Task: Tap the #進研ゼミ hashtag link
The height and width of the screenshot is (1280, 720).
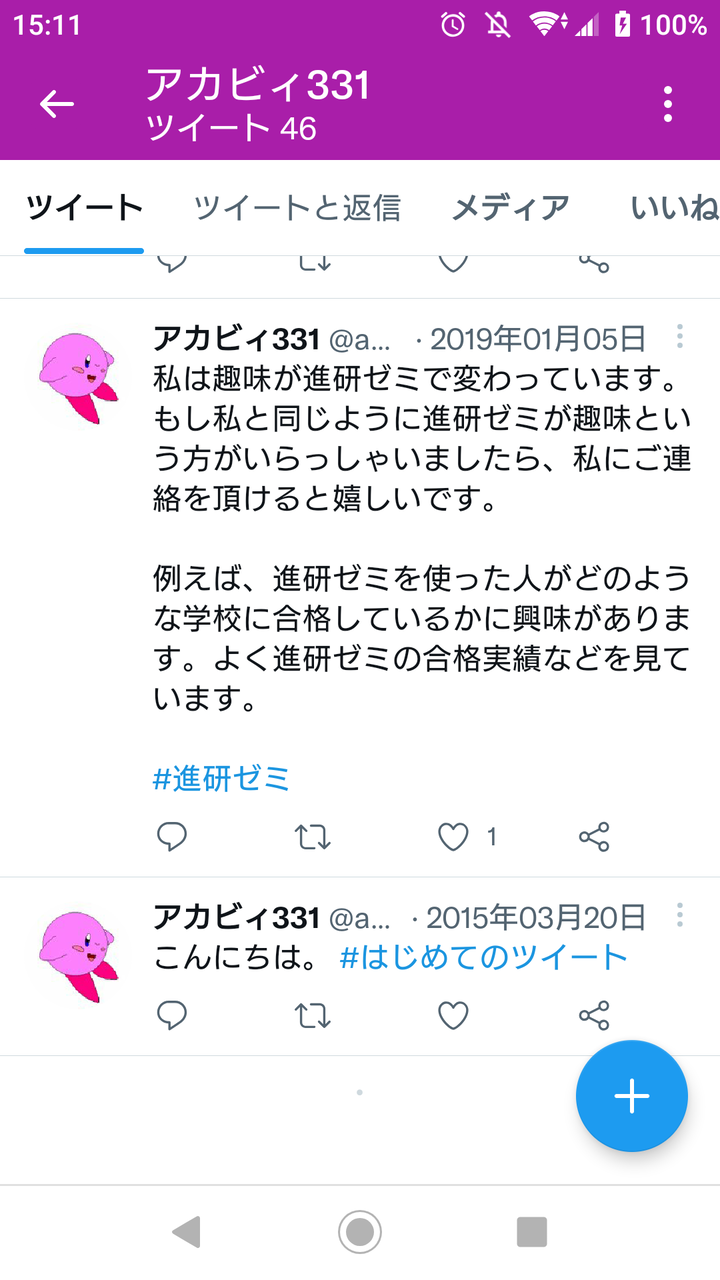Action: (221, 778)
